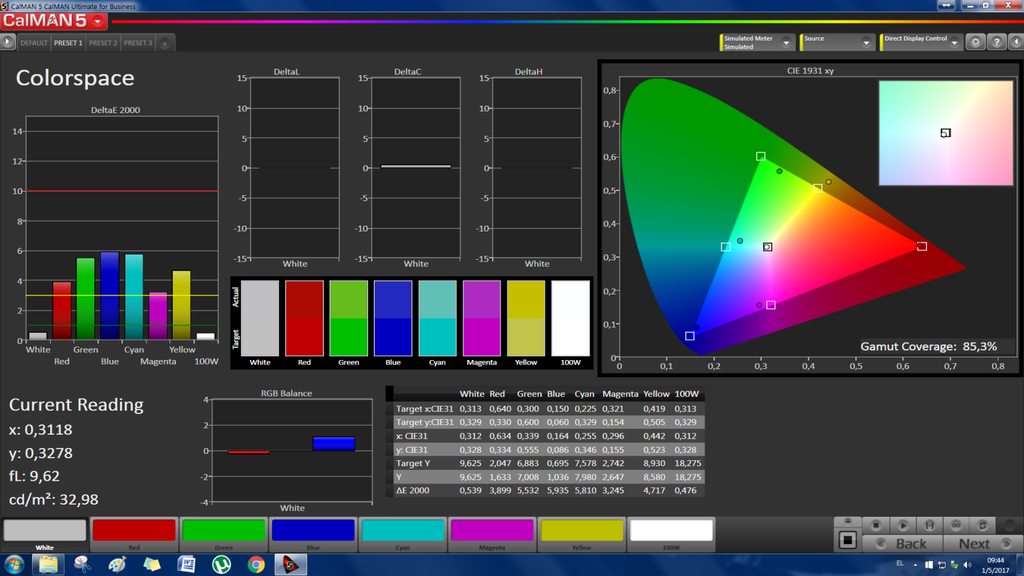This screenshot has width=1024, height=576.
Task: Click the collapse arrow icon at top right
Action: pyautogui.click(x=1016, y=42)
